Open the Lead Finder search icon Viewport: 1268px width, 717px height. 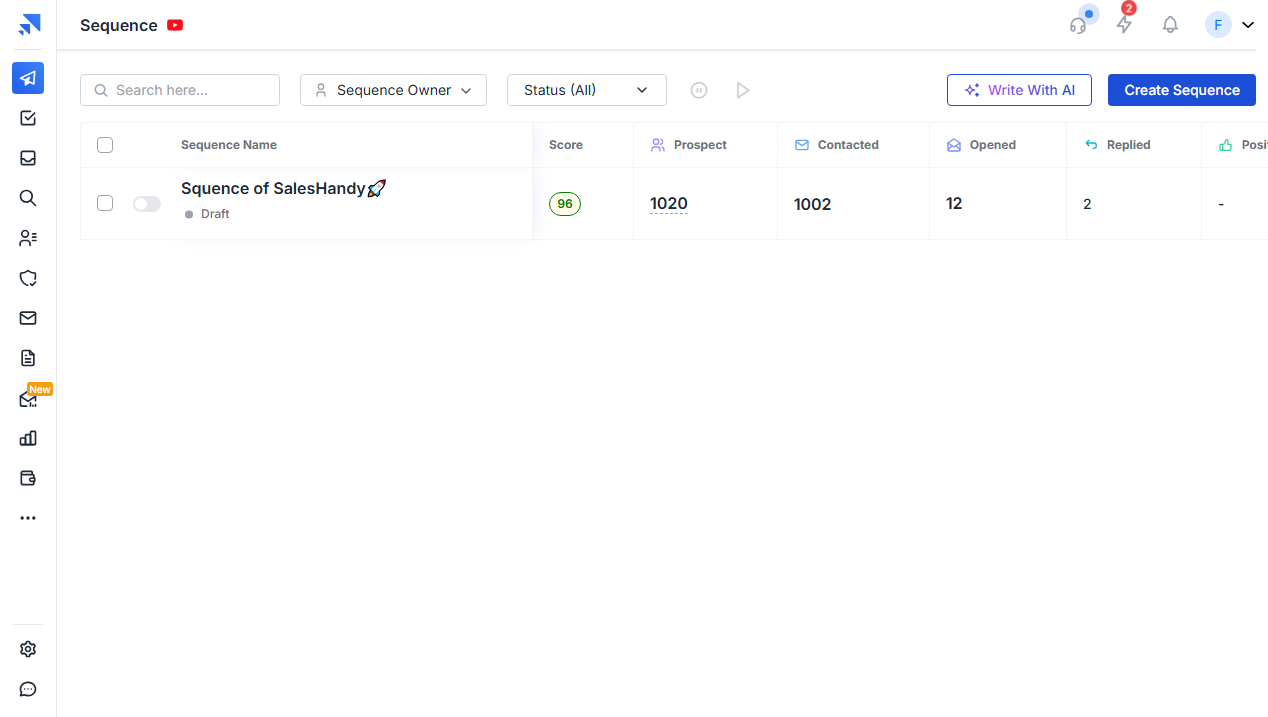tap(28, 198)
